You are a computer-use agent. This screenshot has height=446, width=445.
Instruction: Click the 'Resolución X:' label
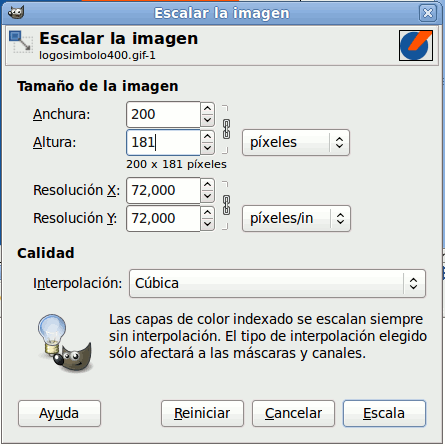(76, 190)
